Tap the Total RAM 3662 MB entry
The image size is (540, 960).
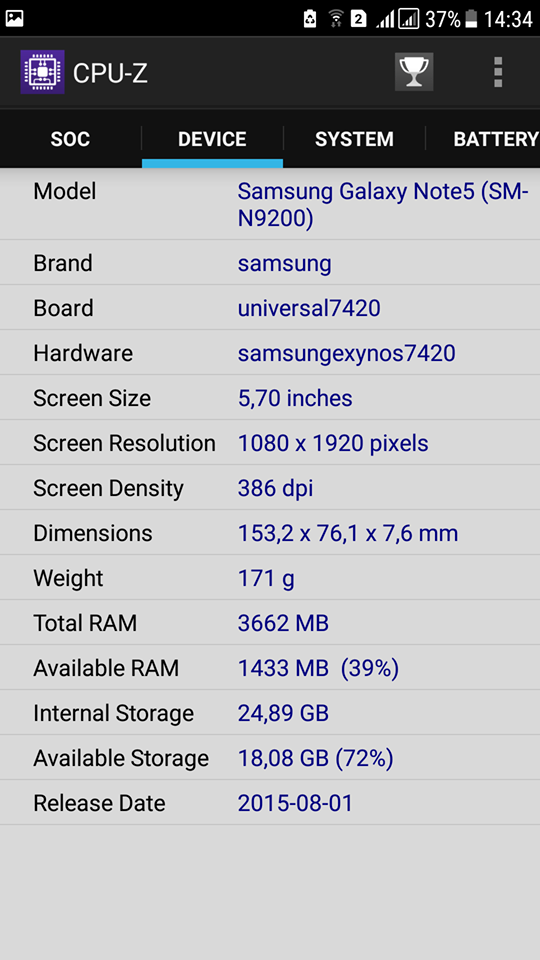pos(270,623)
